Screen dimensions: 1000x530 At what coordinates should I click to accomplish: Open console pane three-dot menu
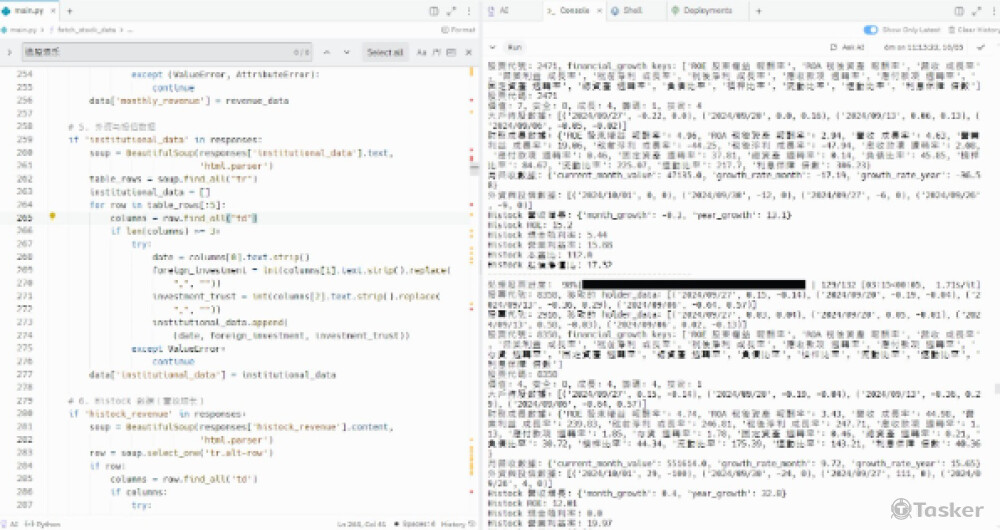993,11
